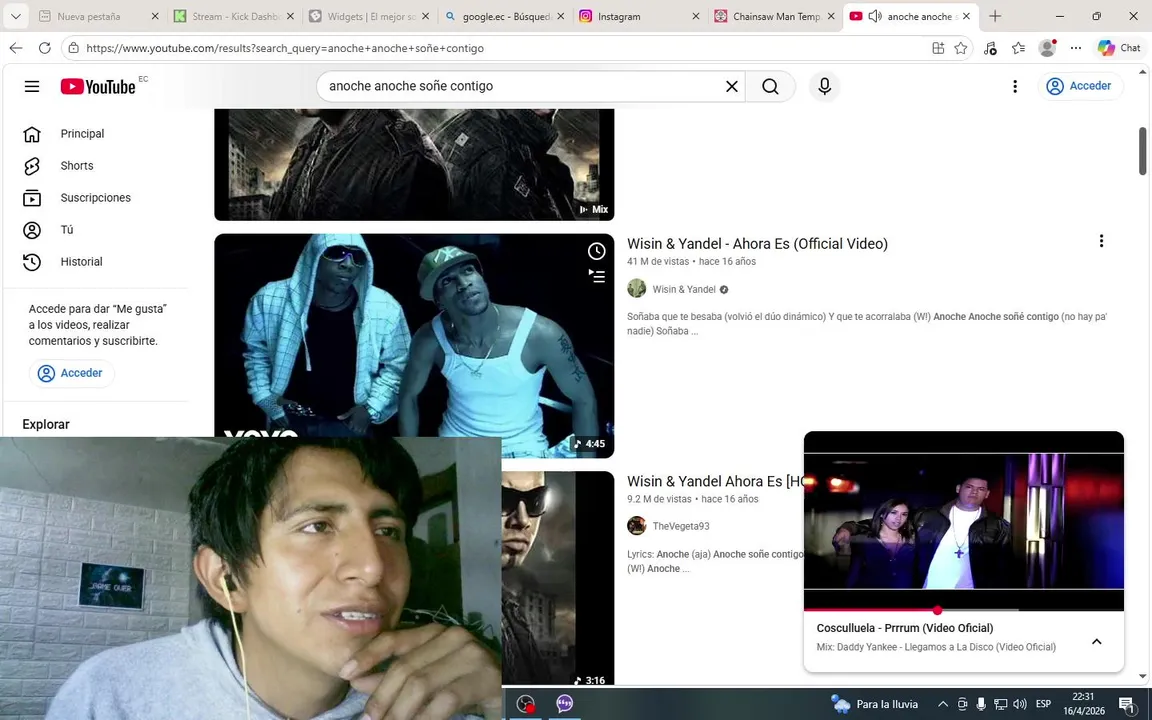
Task: Open the 3:16 Ahora Es HQ thumbnail
Action: 558,578
